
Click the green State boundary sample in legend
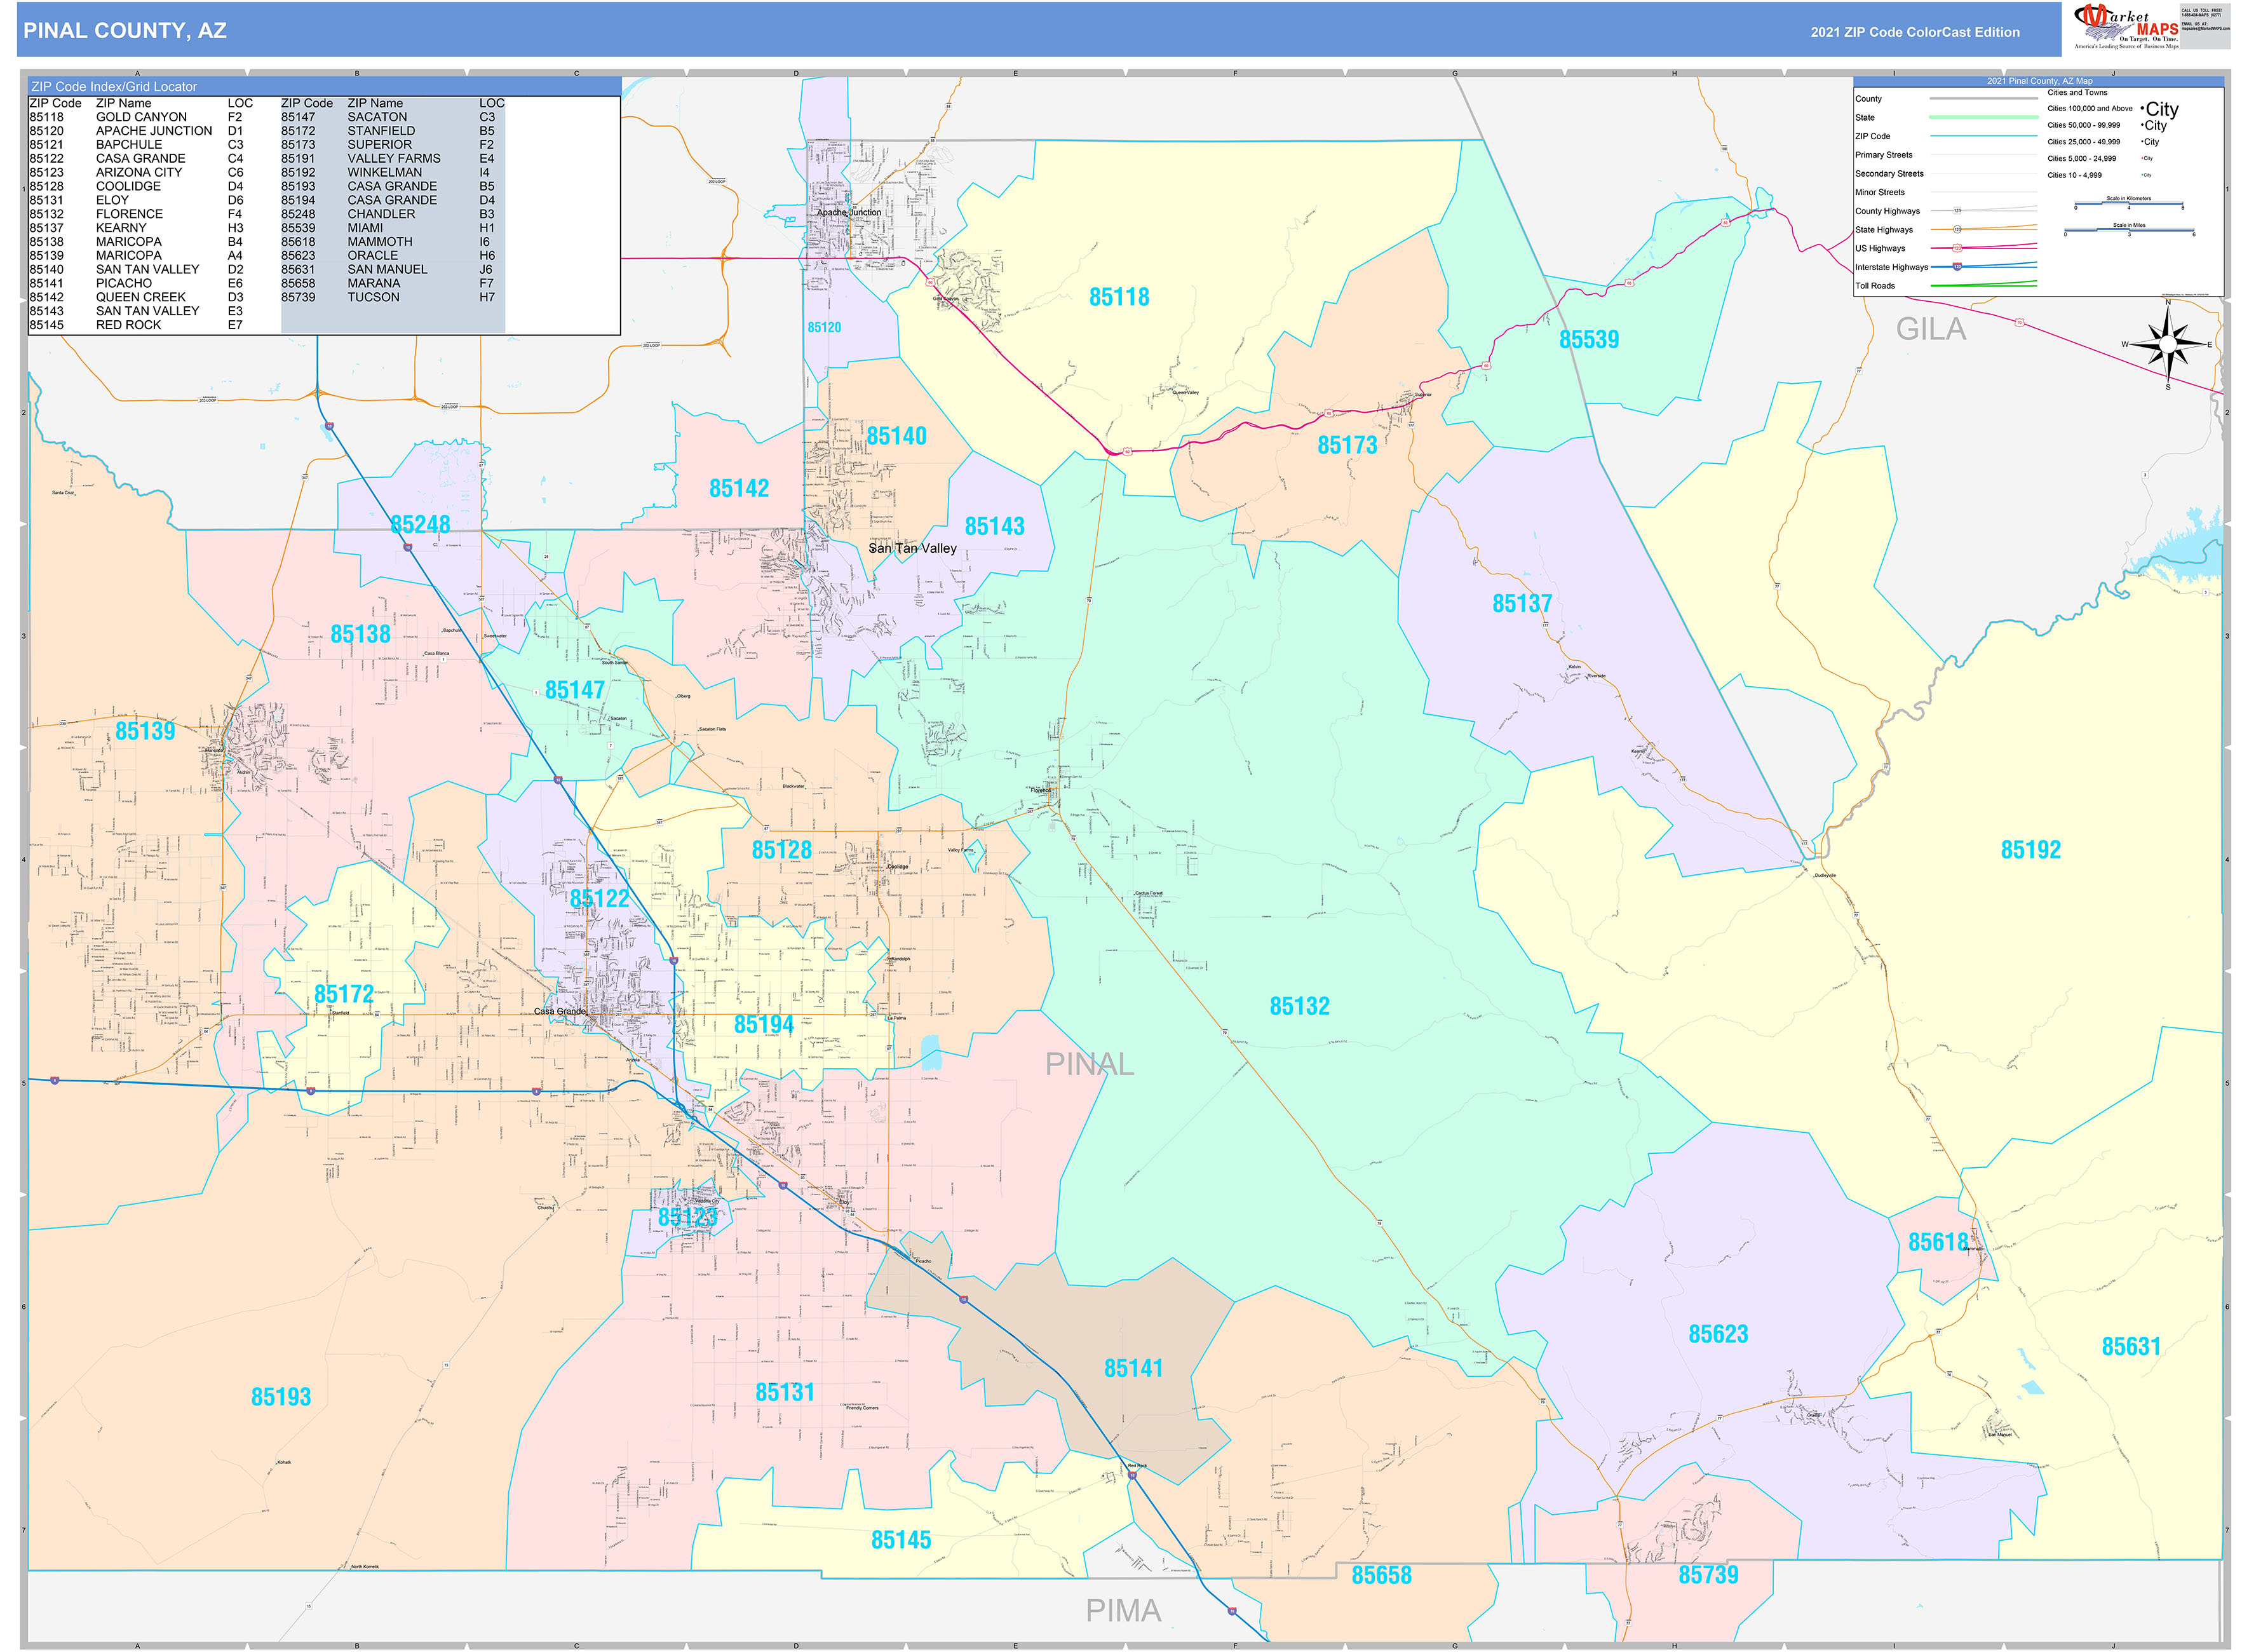click(x=1983, y=118)
